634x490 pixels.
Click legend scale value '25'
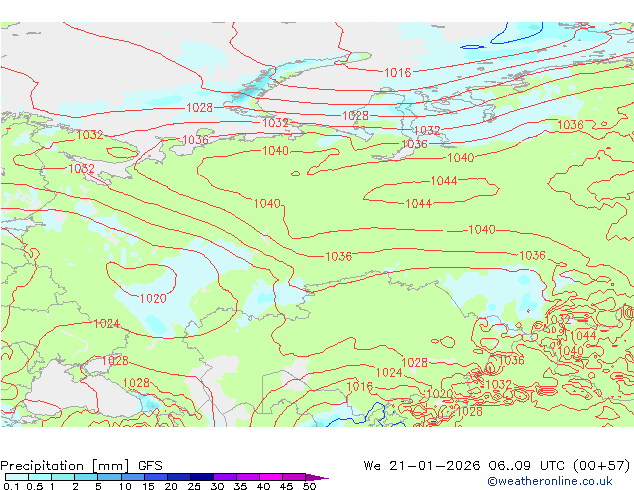[194, 486]
